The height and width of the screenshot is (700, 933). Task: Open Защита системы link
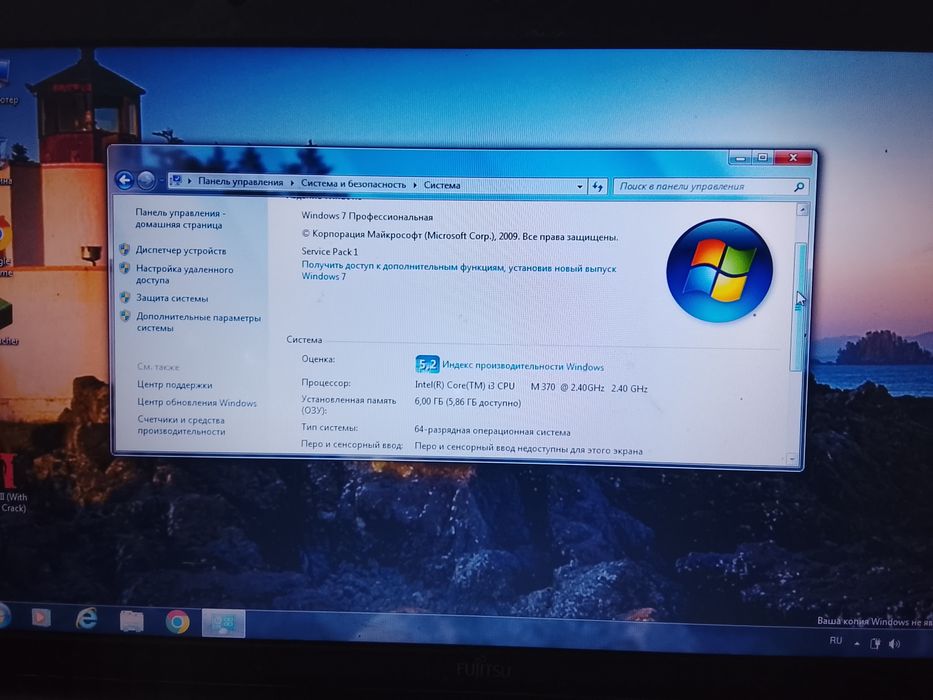click(172, 298)
